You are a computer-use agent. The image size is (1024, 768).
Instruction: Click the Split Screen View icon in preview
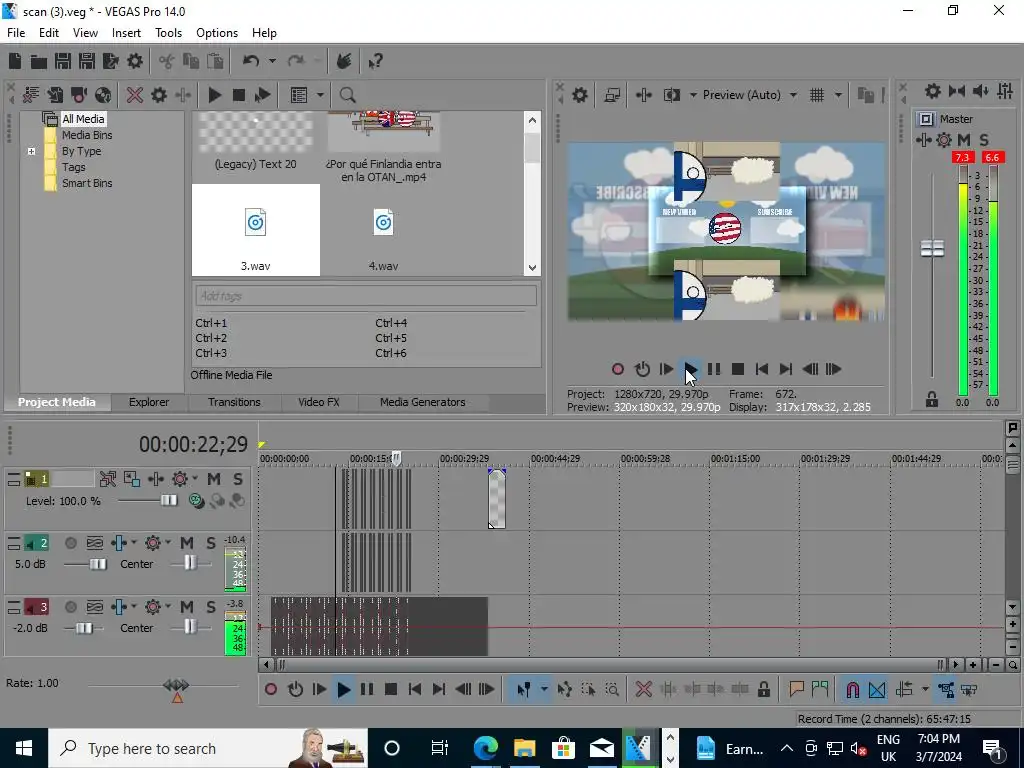[671, 95]
